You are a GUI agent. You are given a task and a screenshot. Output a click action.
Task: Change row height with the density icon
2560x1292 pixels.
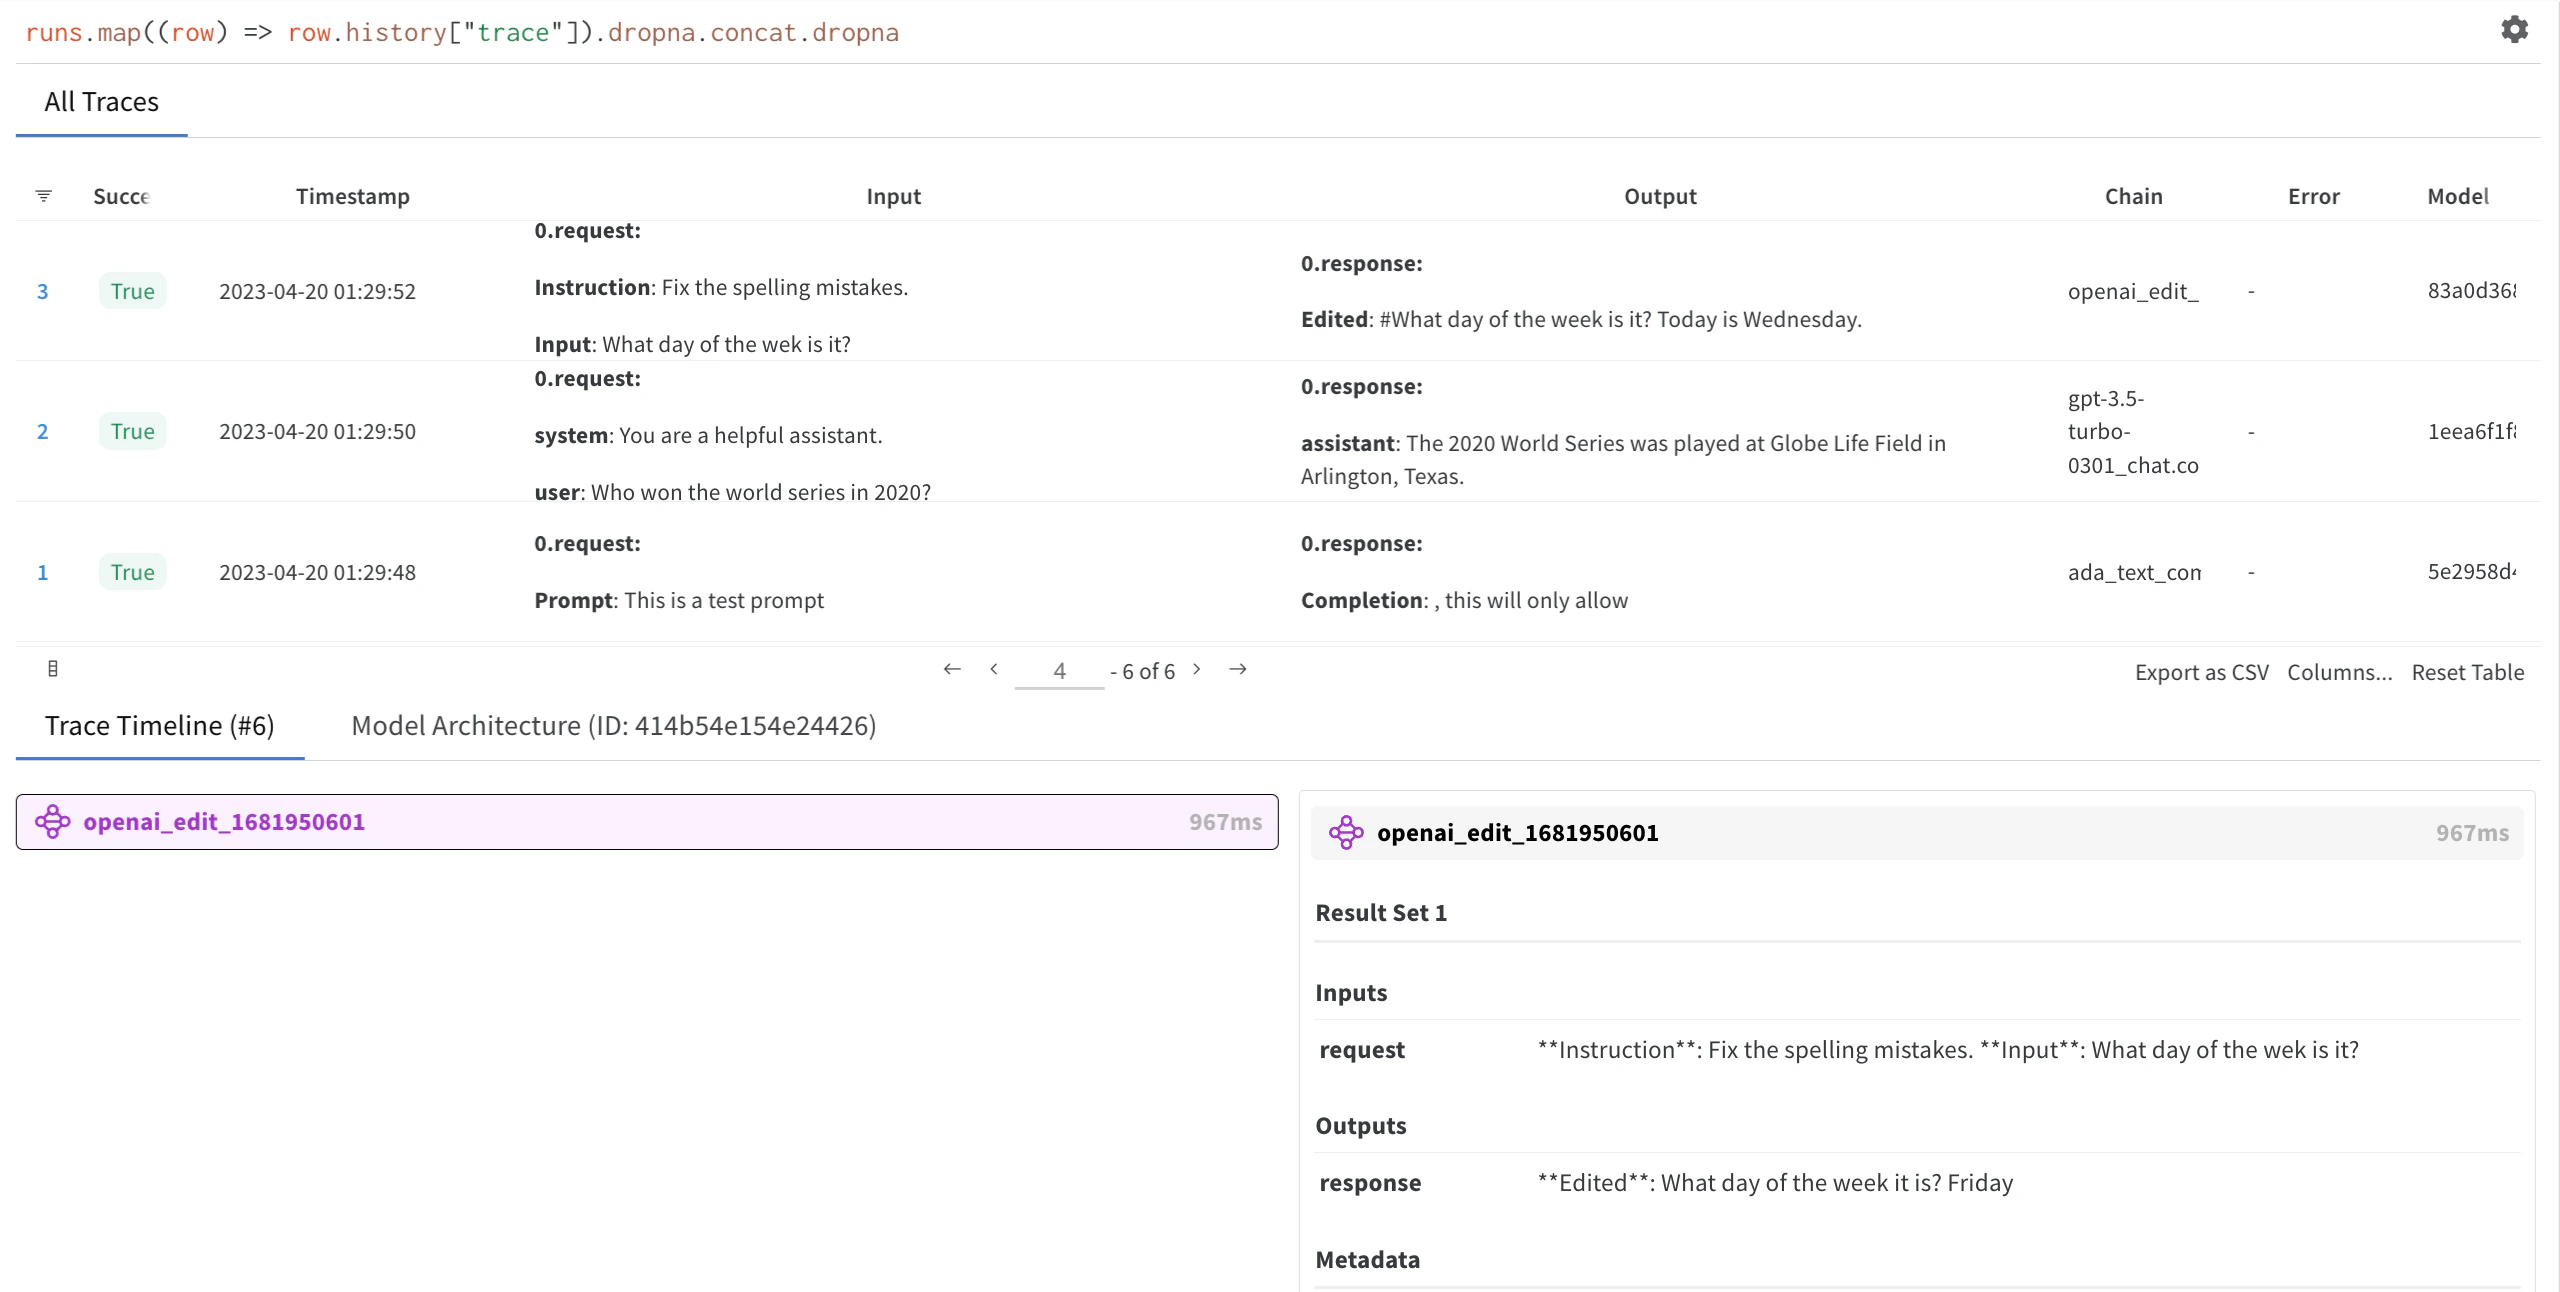52,669
